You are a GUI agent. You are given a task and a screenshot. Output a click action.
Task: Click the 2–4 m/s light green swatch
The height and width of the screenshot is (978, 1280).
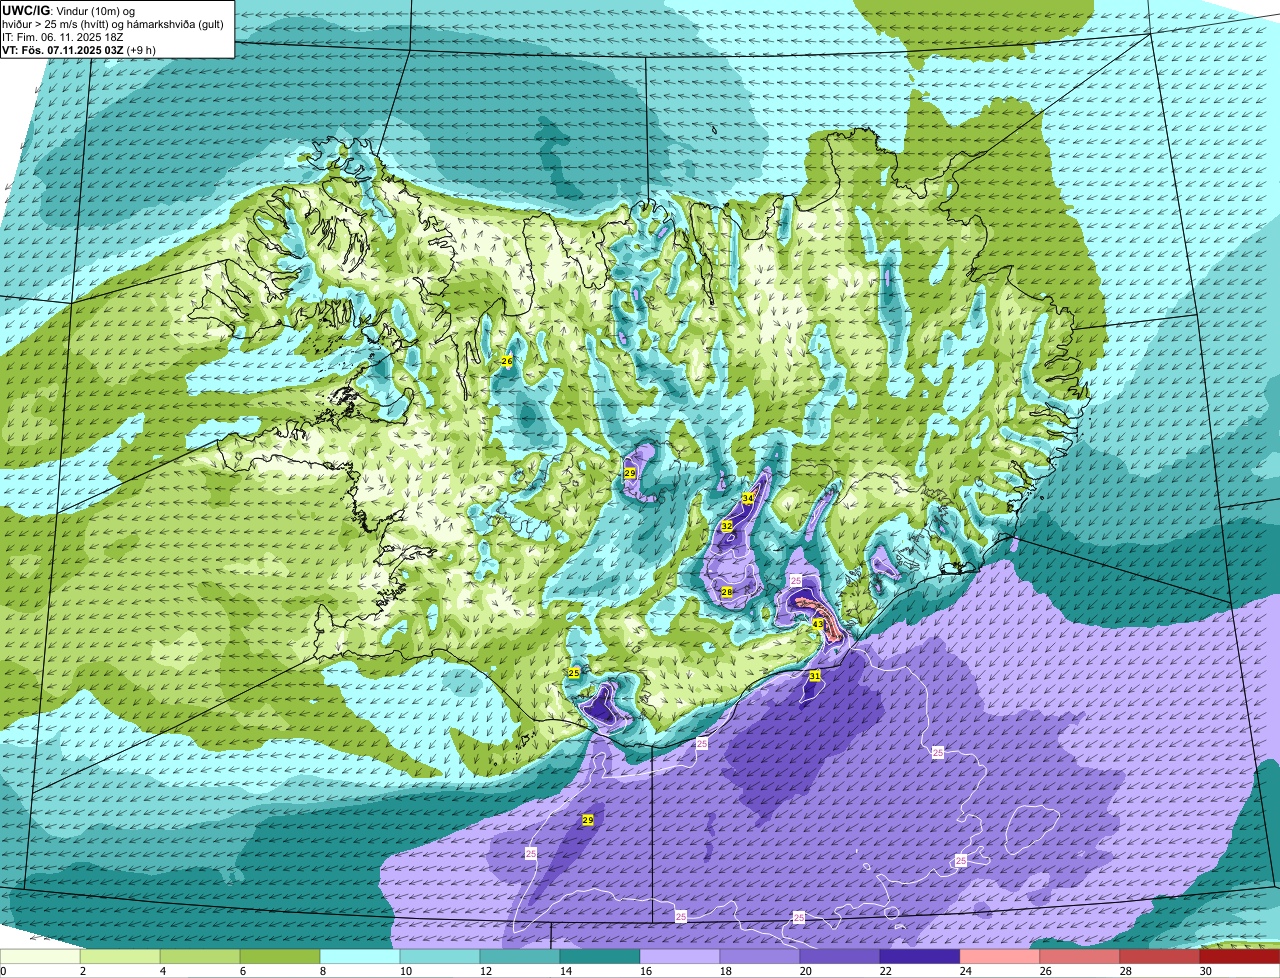[x=120, y=957]
